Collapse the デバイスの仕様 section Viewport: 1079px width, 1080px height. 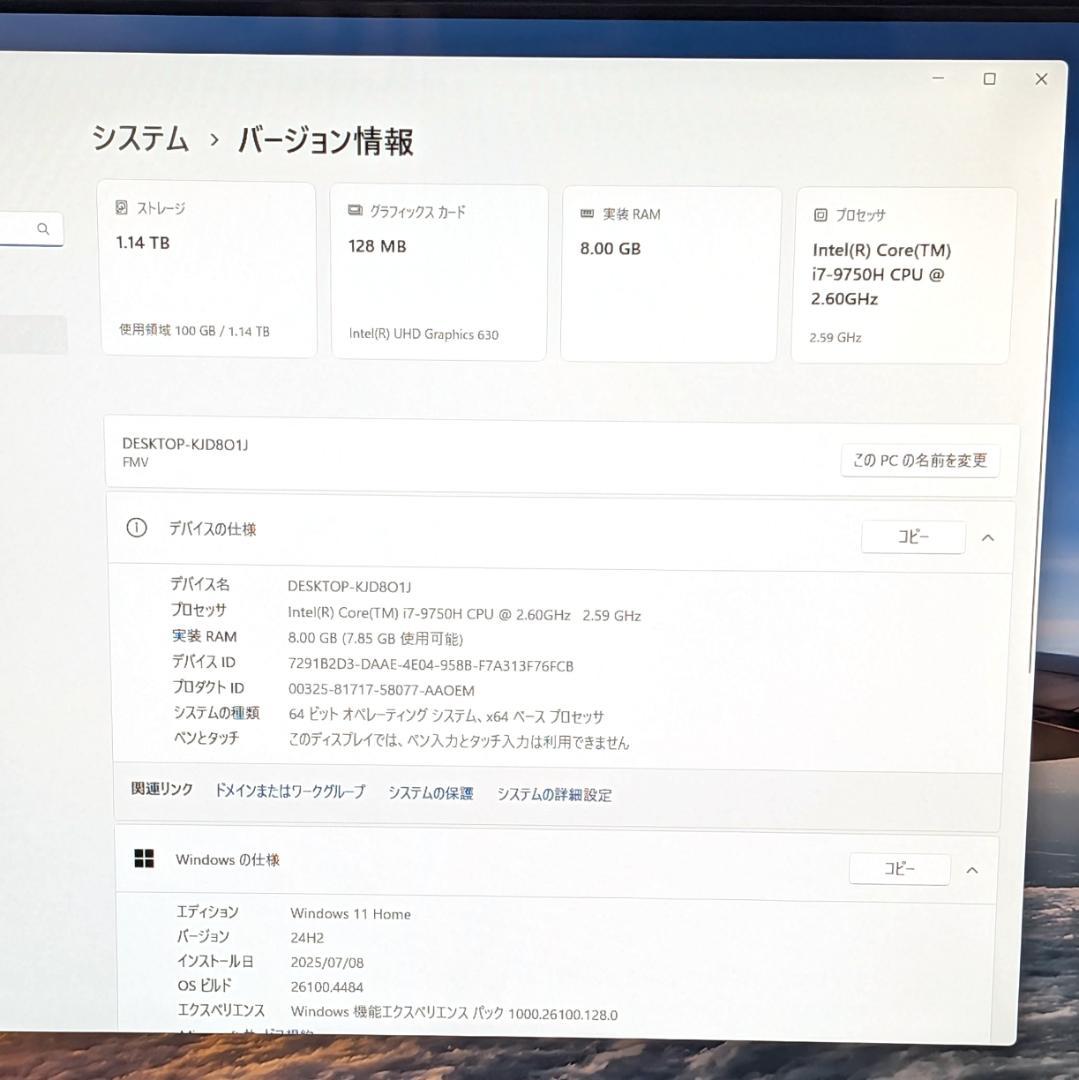coord(988,537)
